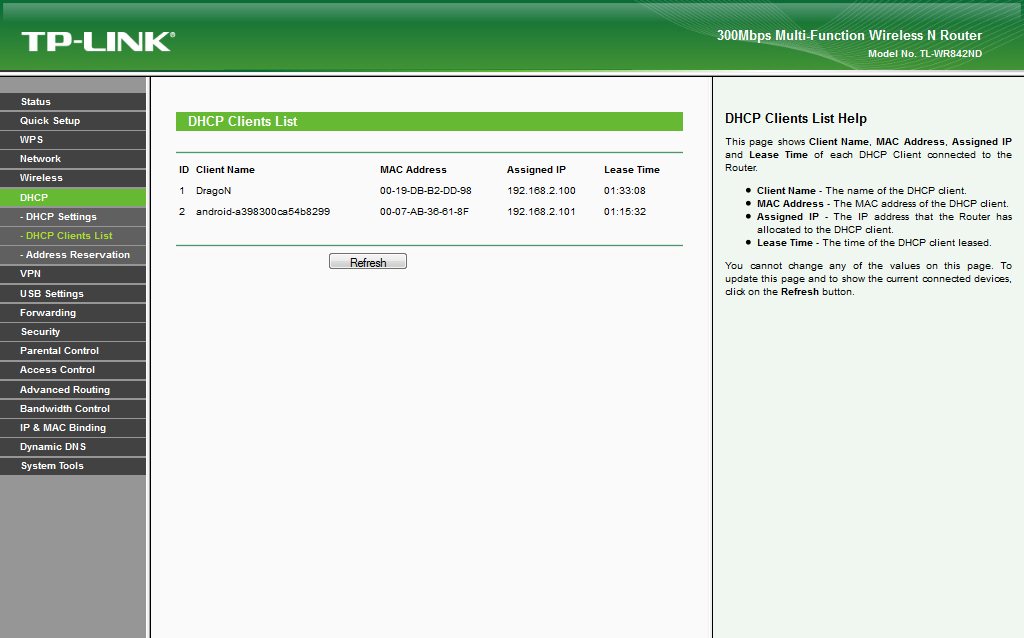This screenshot has height=638, width=1024.
Task: Open Access Control page
Action: tap(72, 370)
